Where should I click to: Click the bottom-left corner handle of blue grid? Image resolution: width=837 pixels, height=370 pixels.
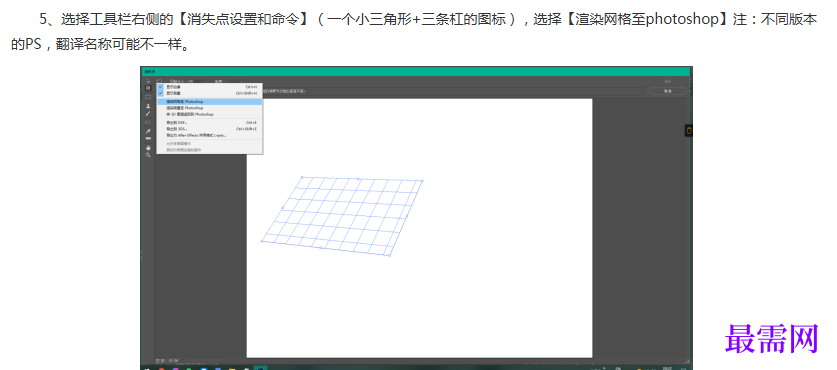point(262,241)
